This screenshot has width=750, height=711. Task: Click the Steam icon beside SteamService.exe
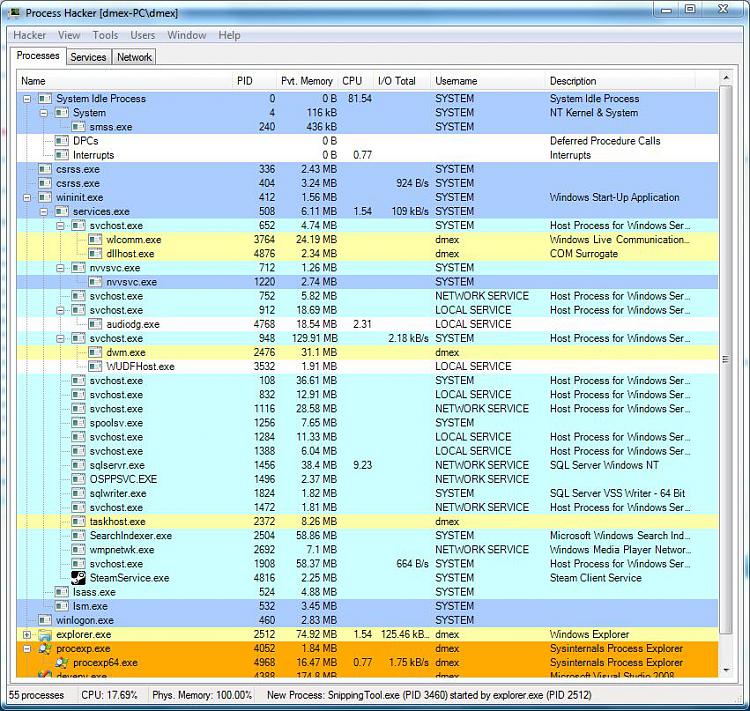[x=78, y=578]
